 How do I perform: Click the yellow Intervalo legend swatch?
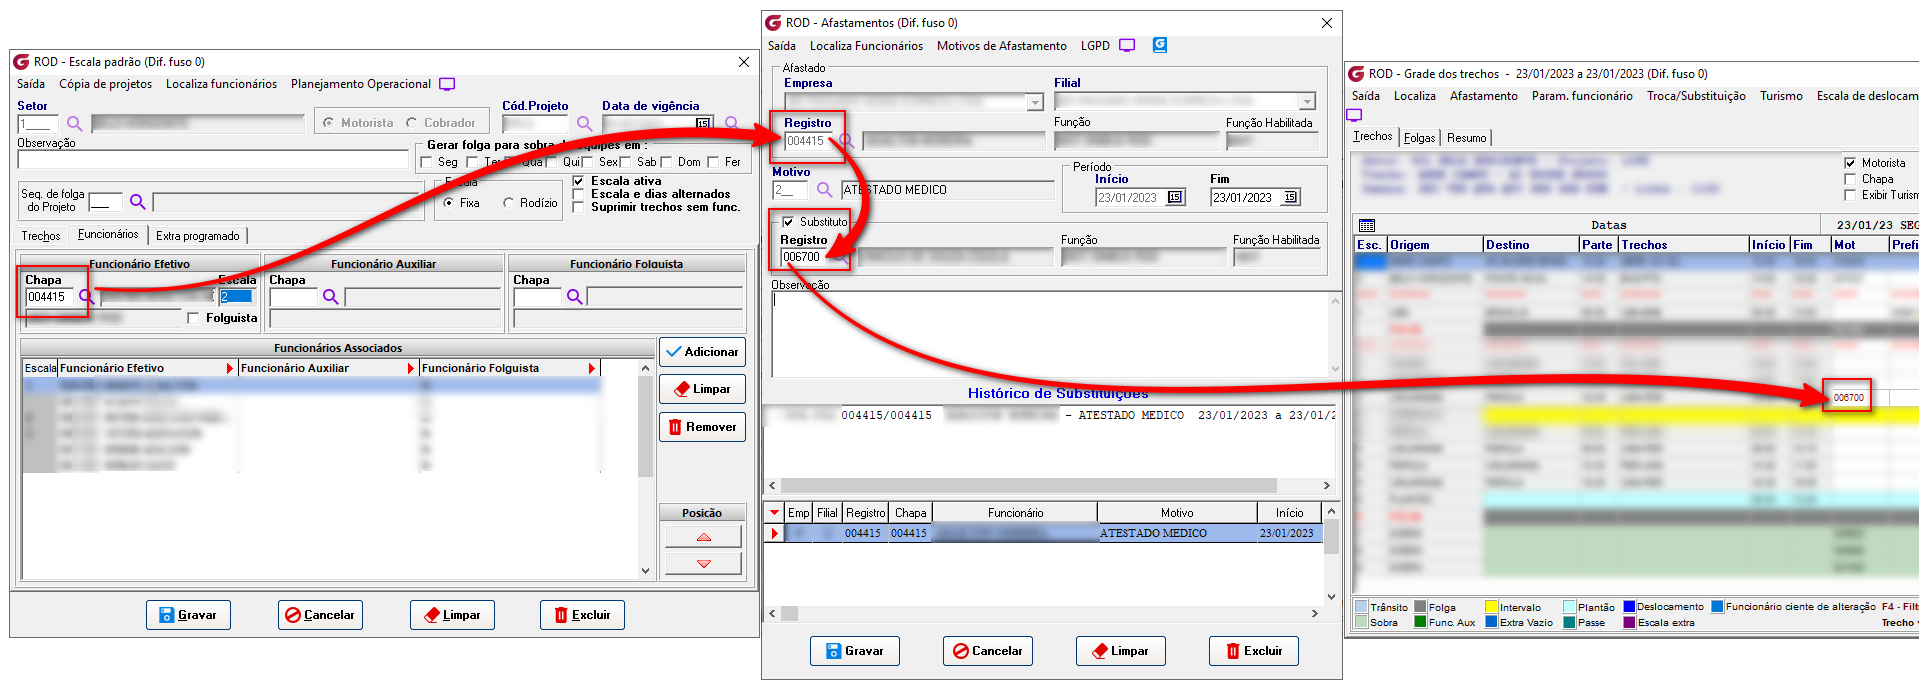1491,607
